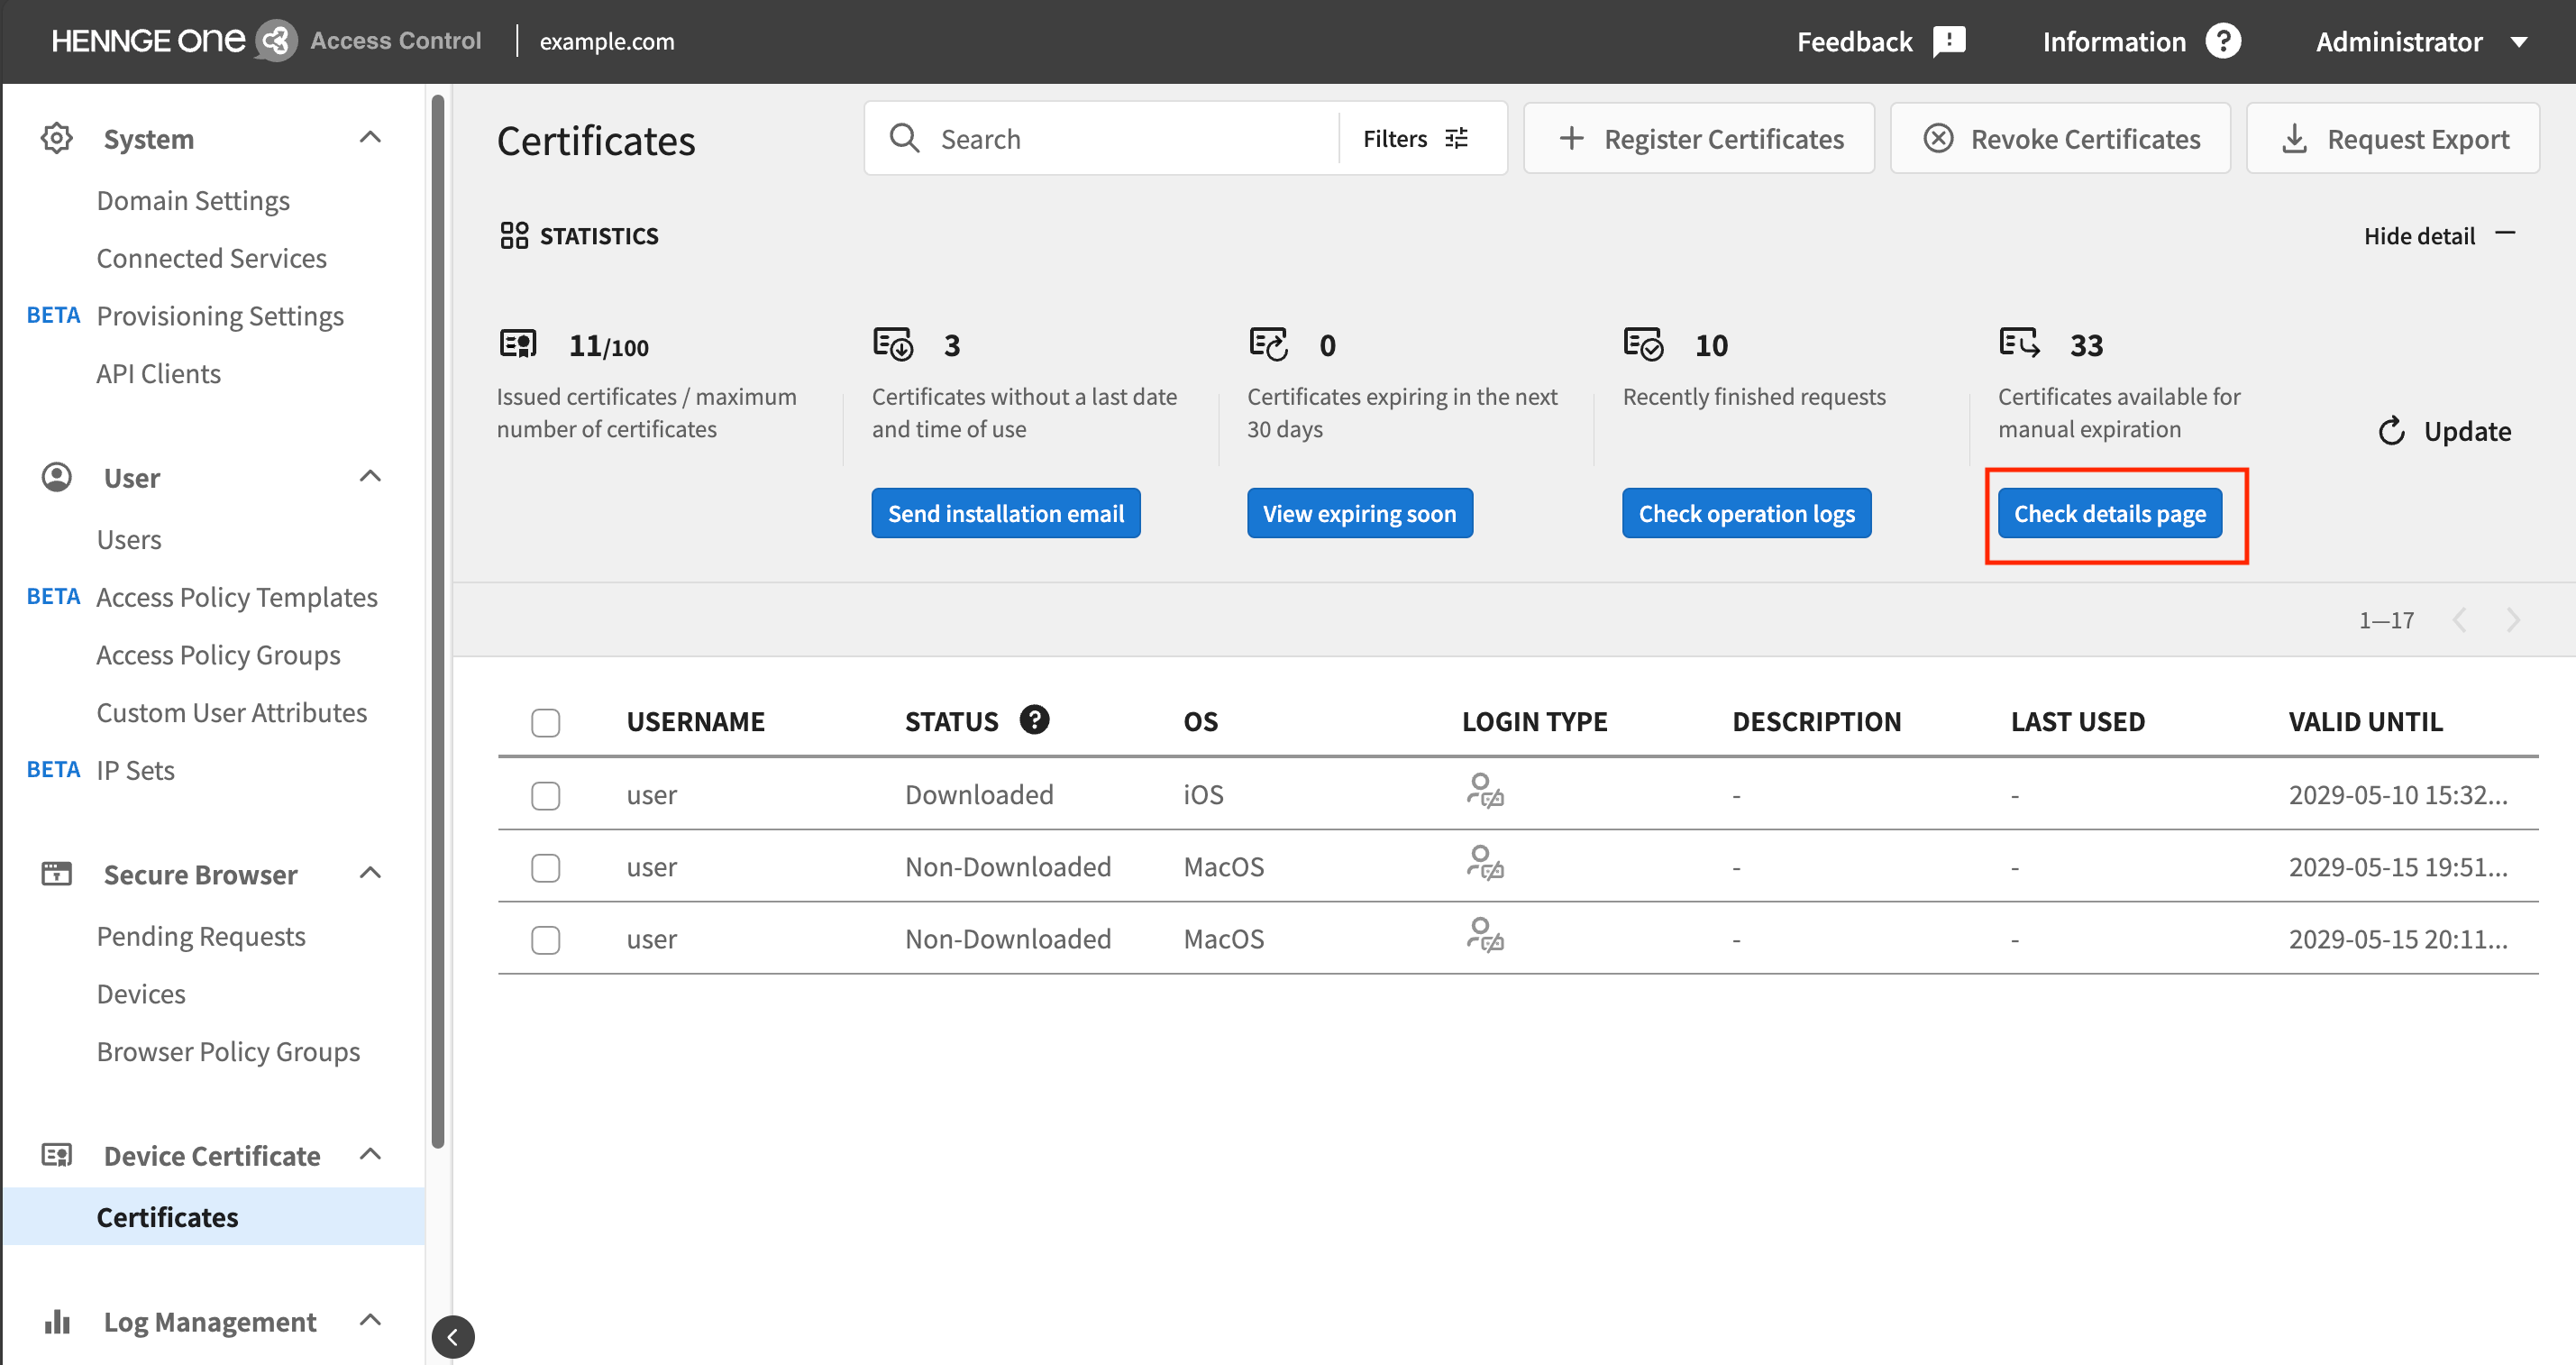The width and height of the screenshot is (2576, 1365).
Task: Open Devices in sidebar
Action: [x=141, y=993]
